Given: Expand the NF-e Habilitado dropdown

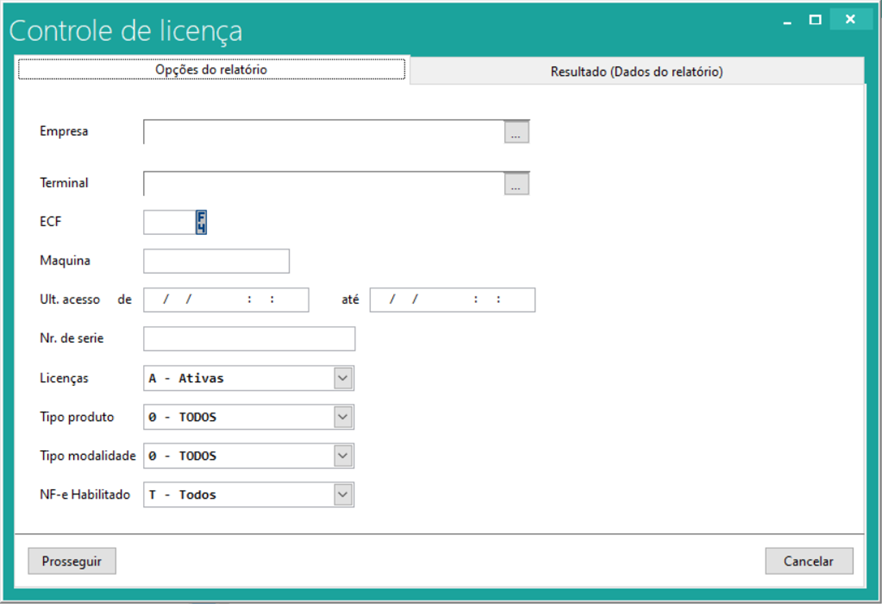Looking at the screenshot, I should click(x=343, y=495).
